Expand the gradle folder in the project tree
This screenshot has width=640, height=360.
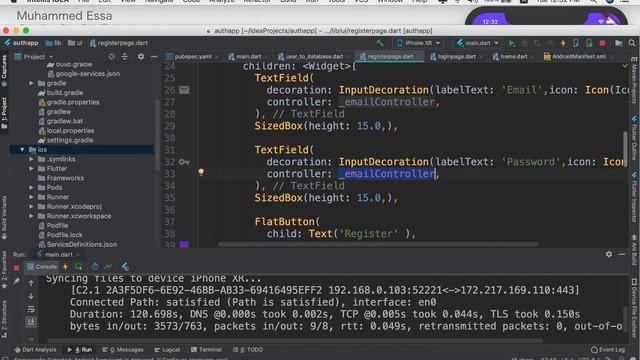point(31,83)
